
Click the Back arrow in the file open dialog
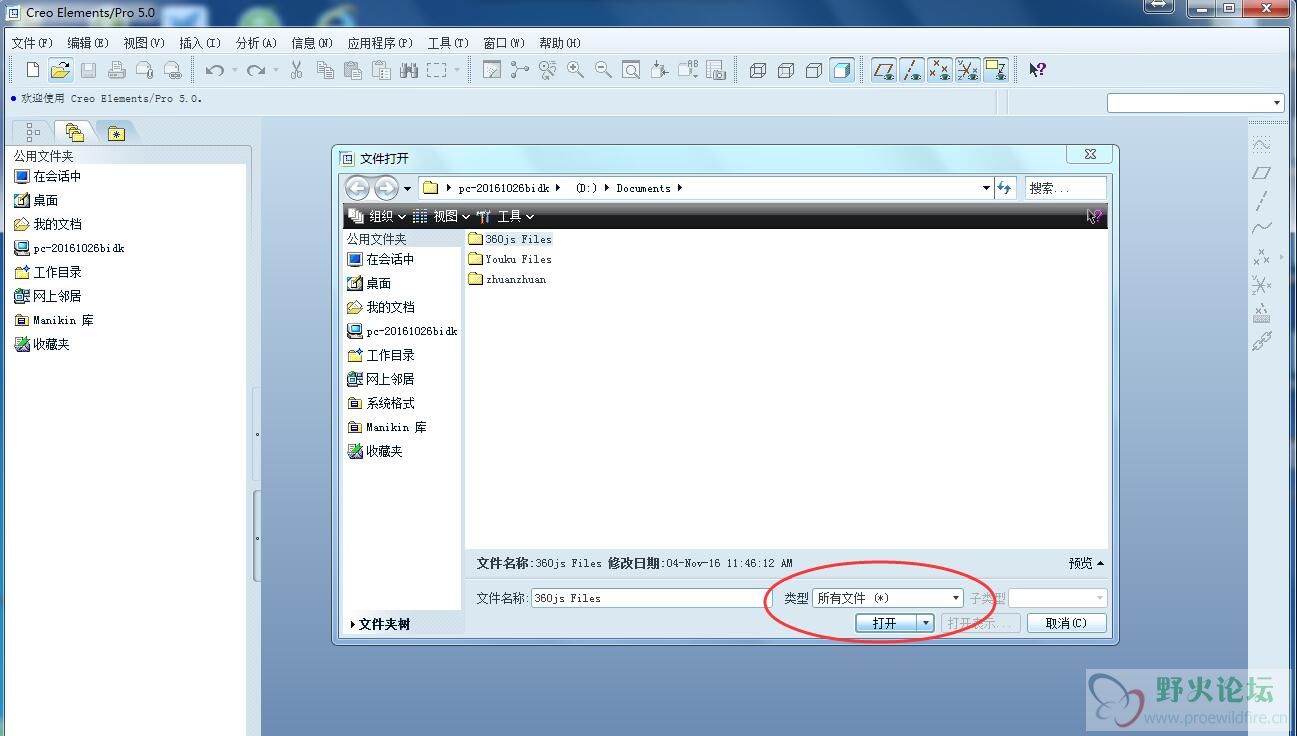coord(357,188)
